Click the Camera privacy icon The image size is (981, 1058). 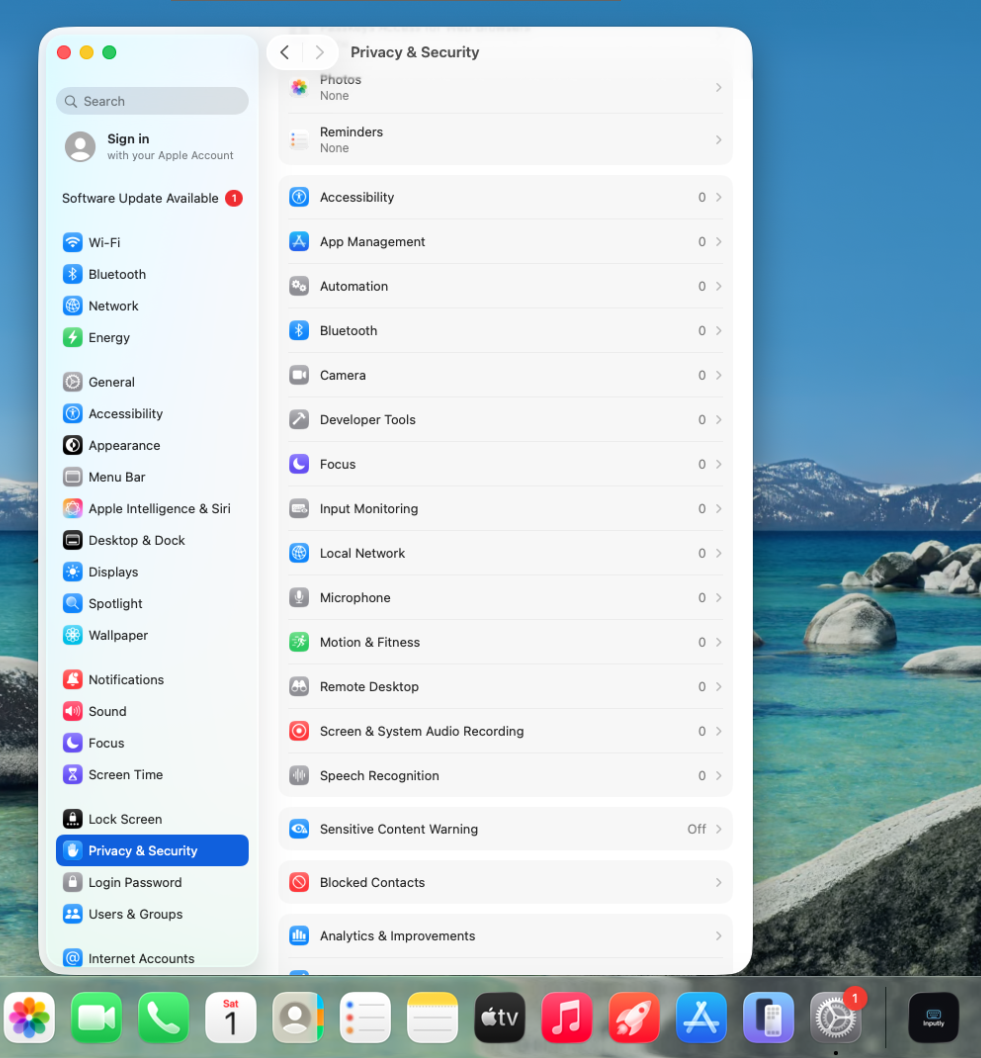(299, 375)
